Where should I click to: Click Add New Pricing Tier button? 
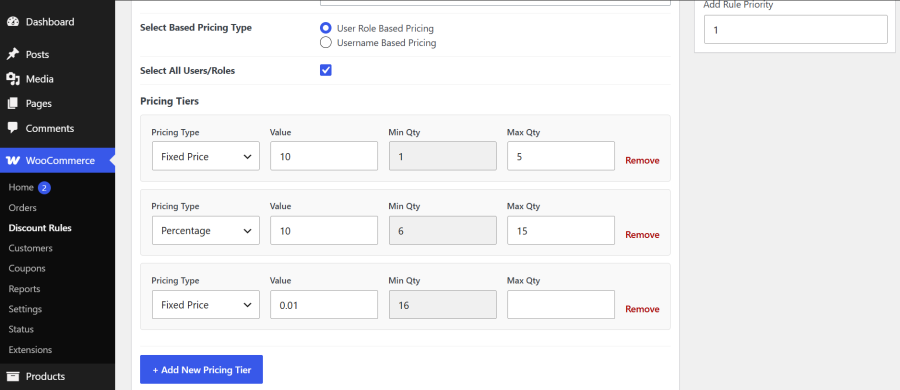(201, 369)
